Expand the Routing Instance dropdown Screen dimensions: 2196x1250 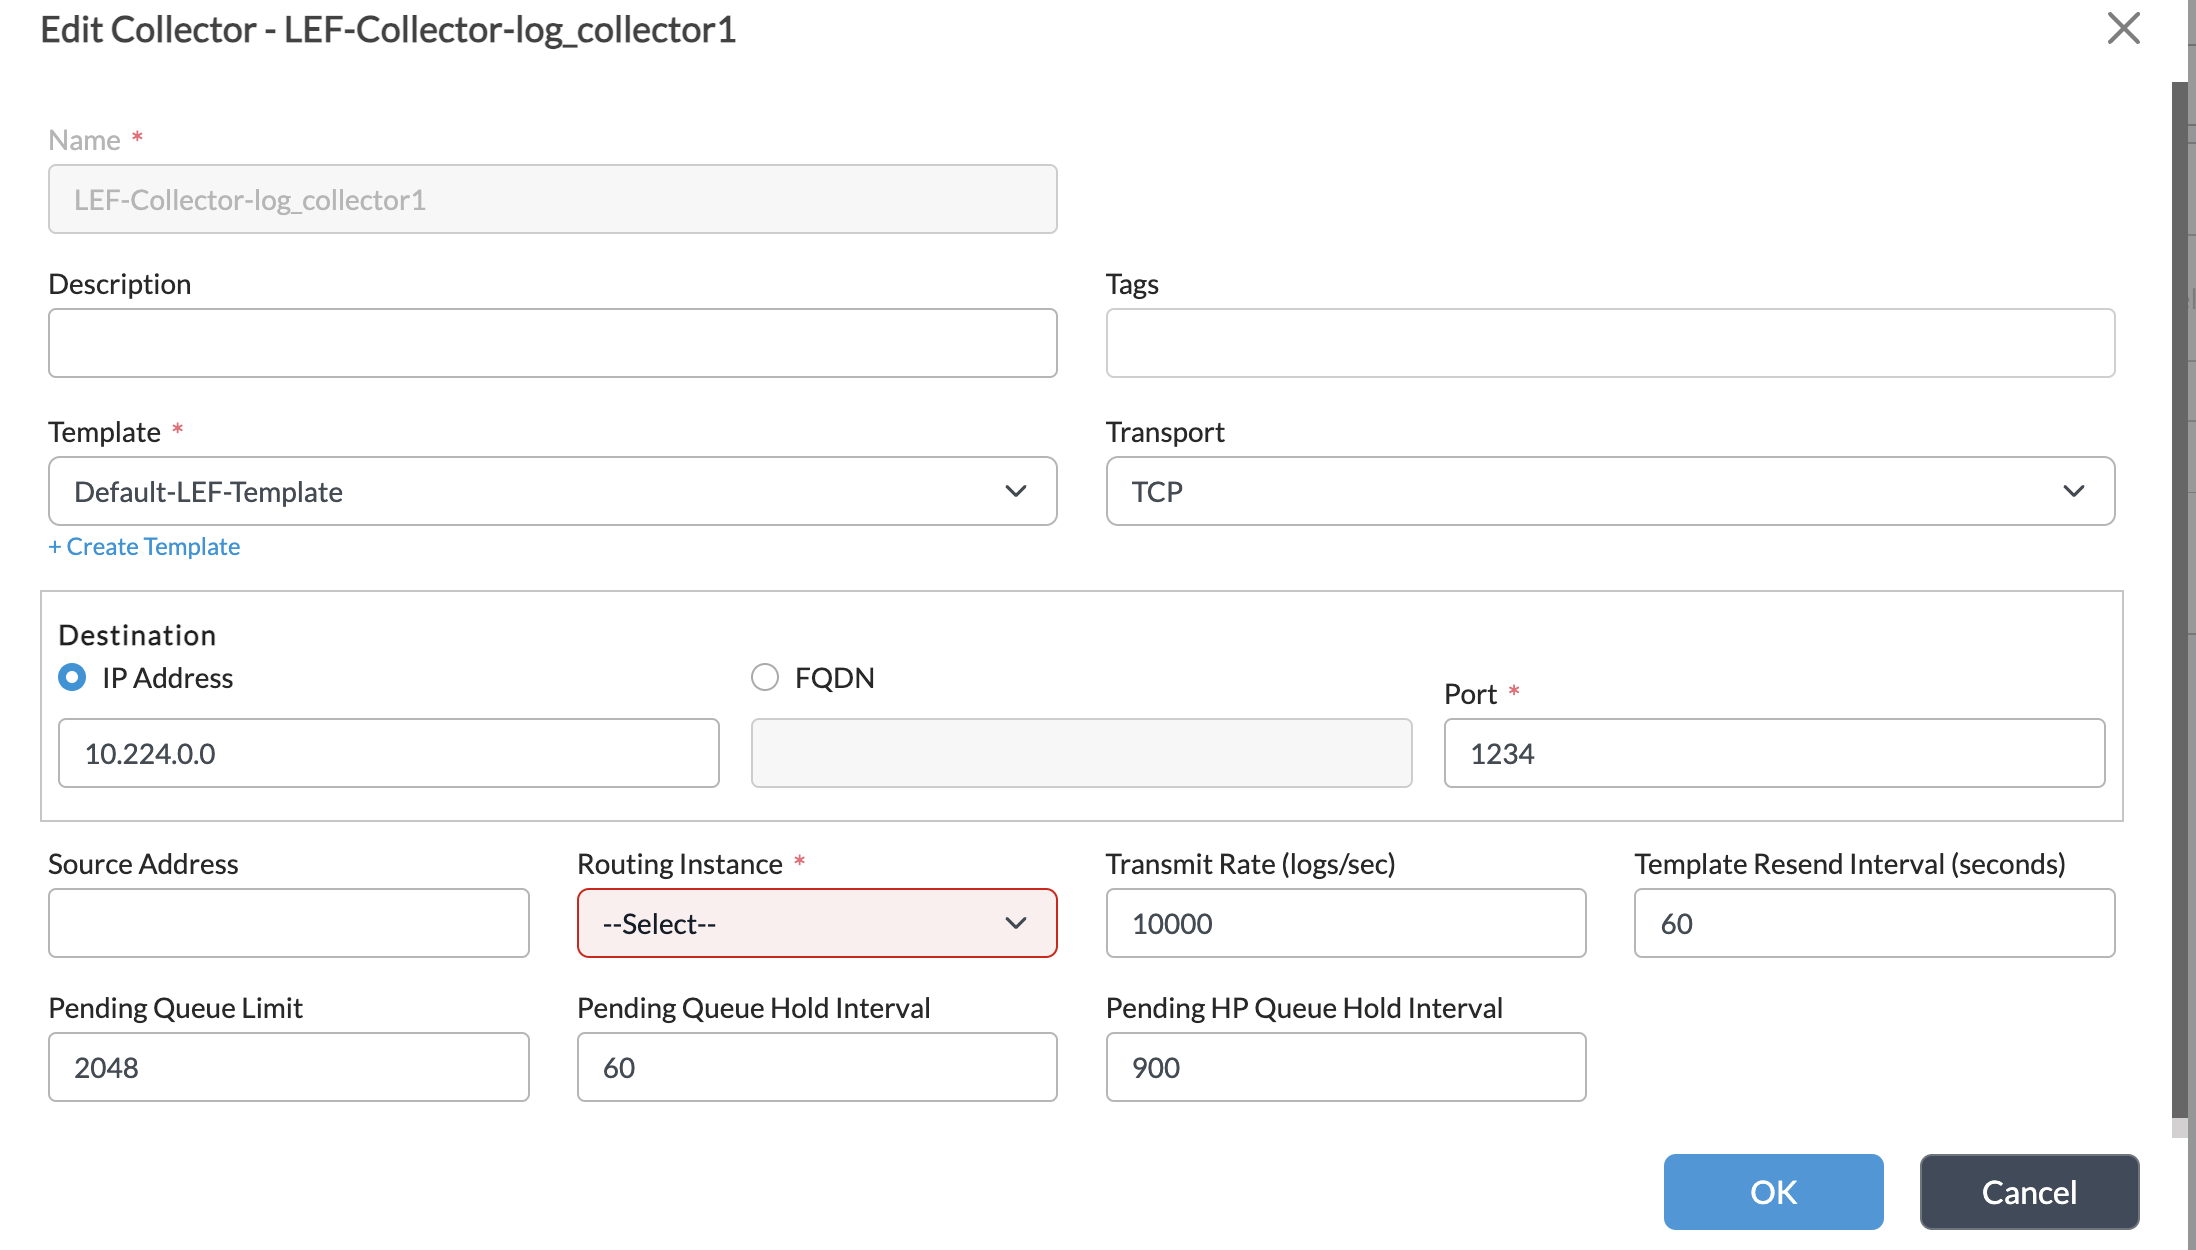click(x=816, y=923)
